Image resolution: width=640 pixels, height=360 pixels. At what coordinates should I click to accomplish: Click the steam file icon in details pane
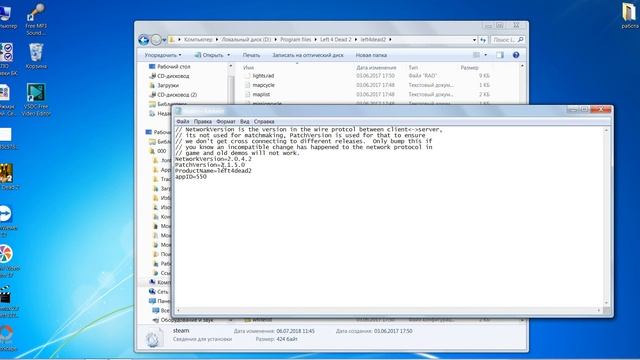point(153,338)
